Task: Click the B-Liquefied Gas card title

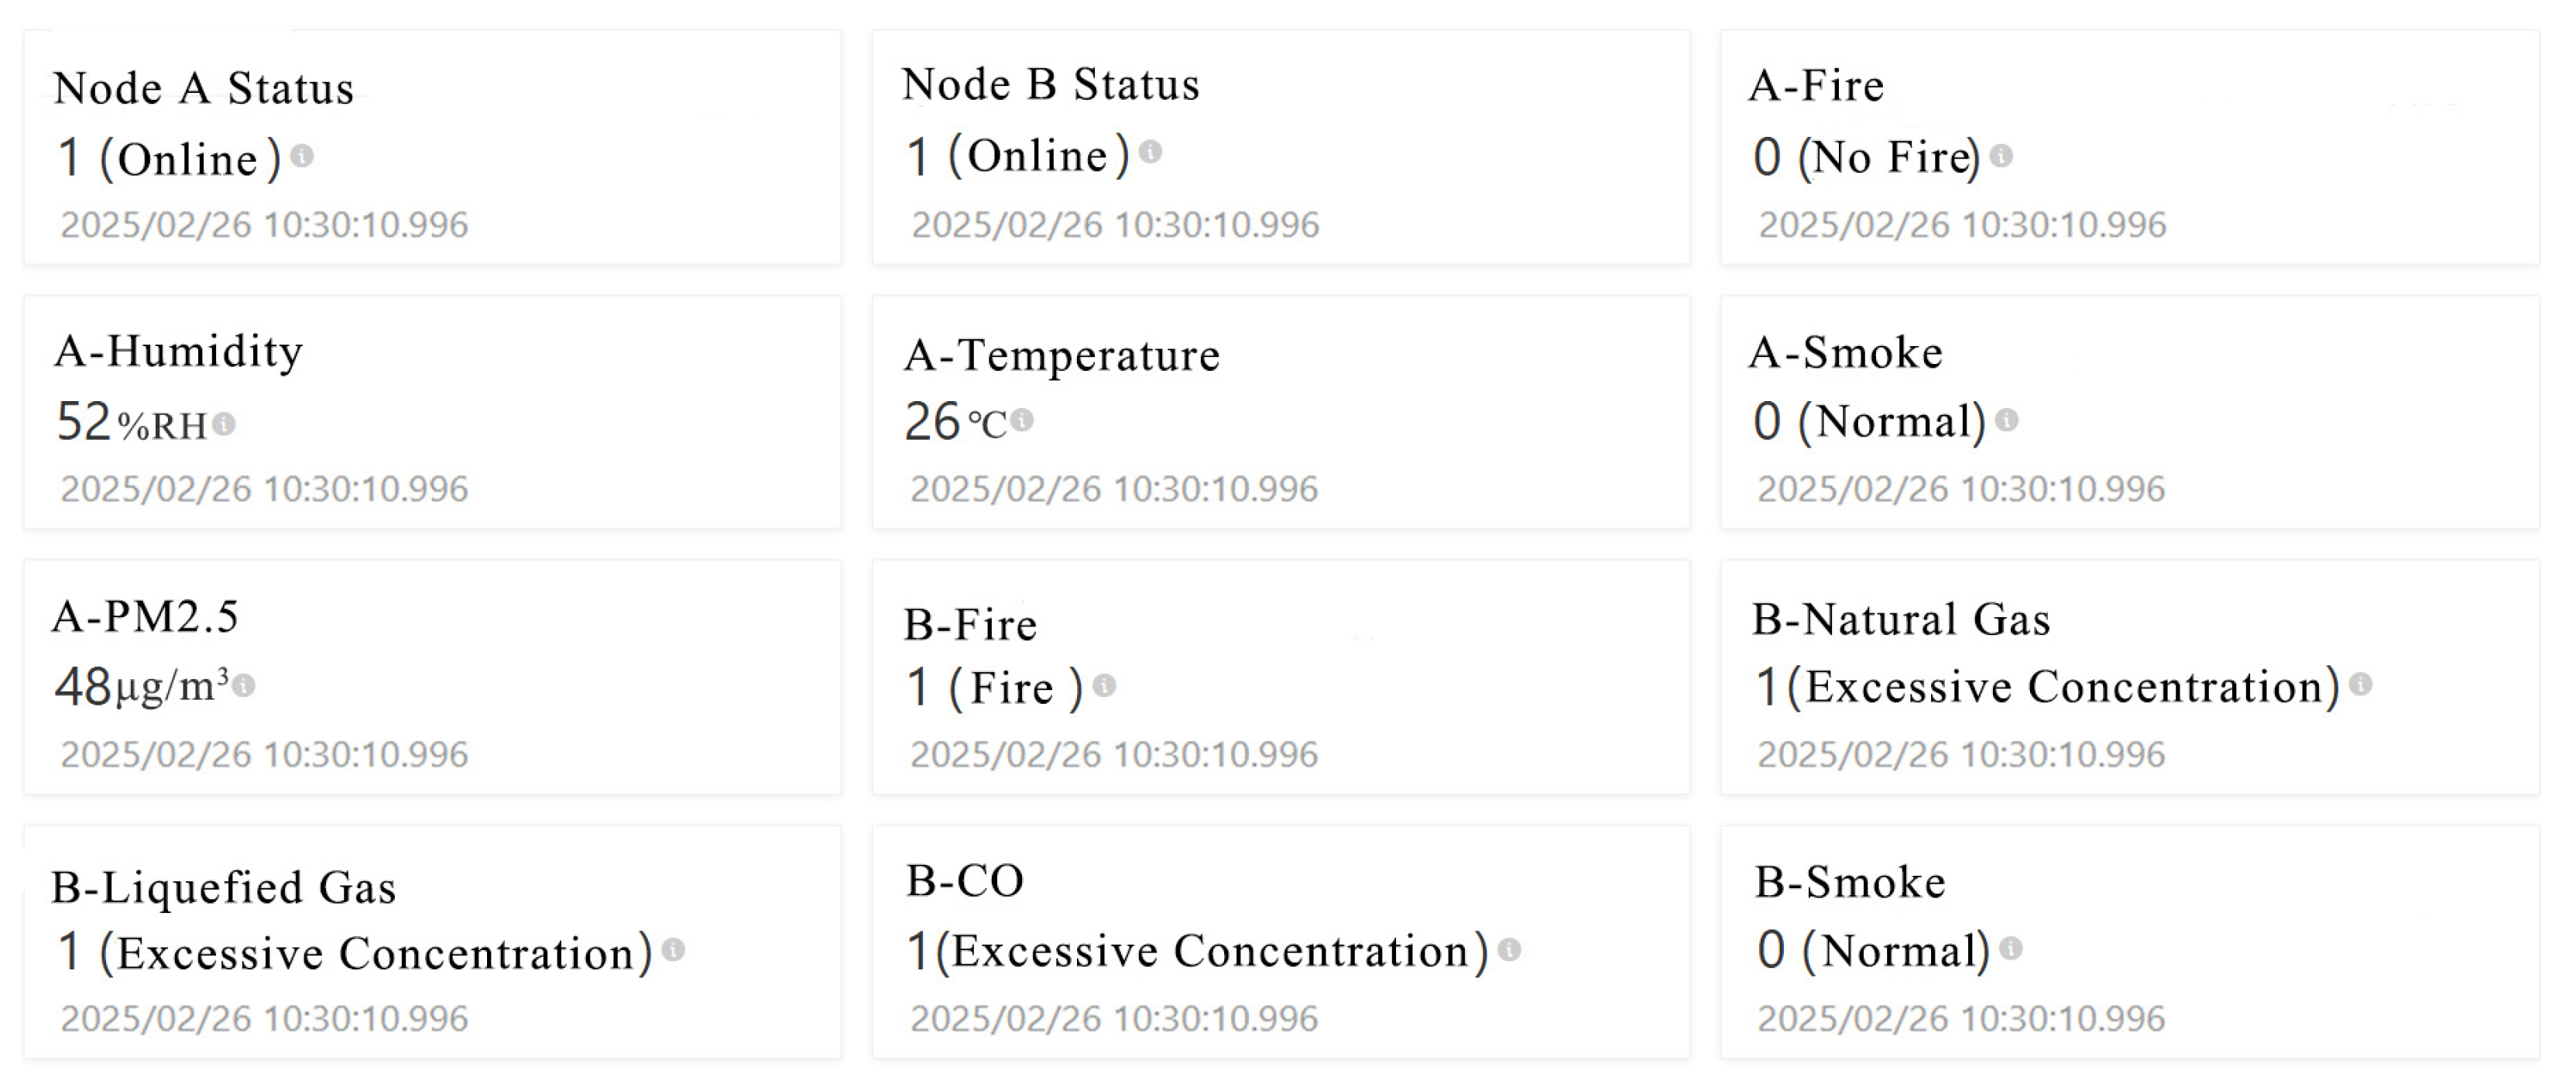Action: pyautogui.click(x=224, y=887)
